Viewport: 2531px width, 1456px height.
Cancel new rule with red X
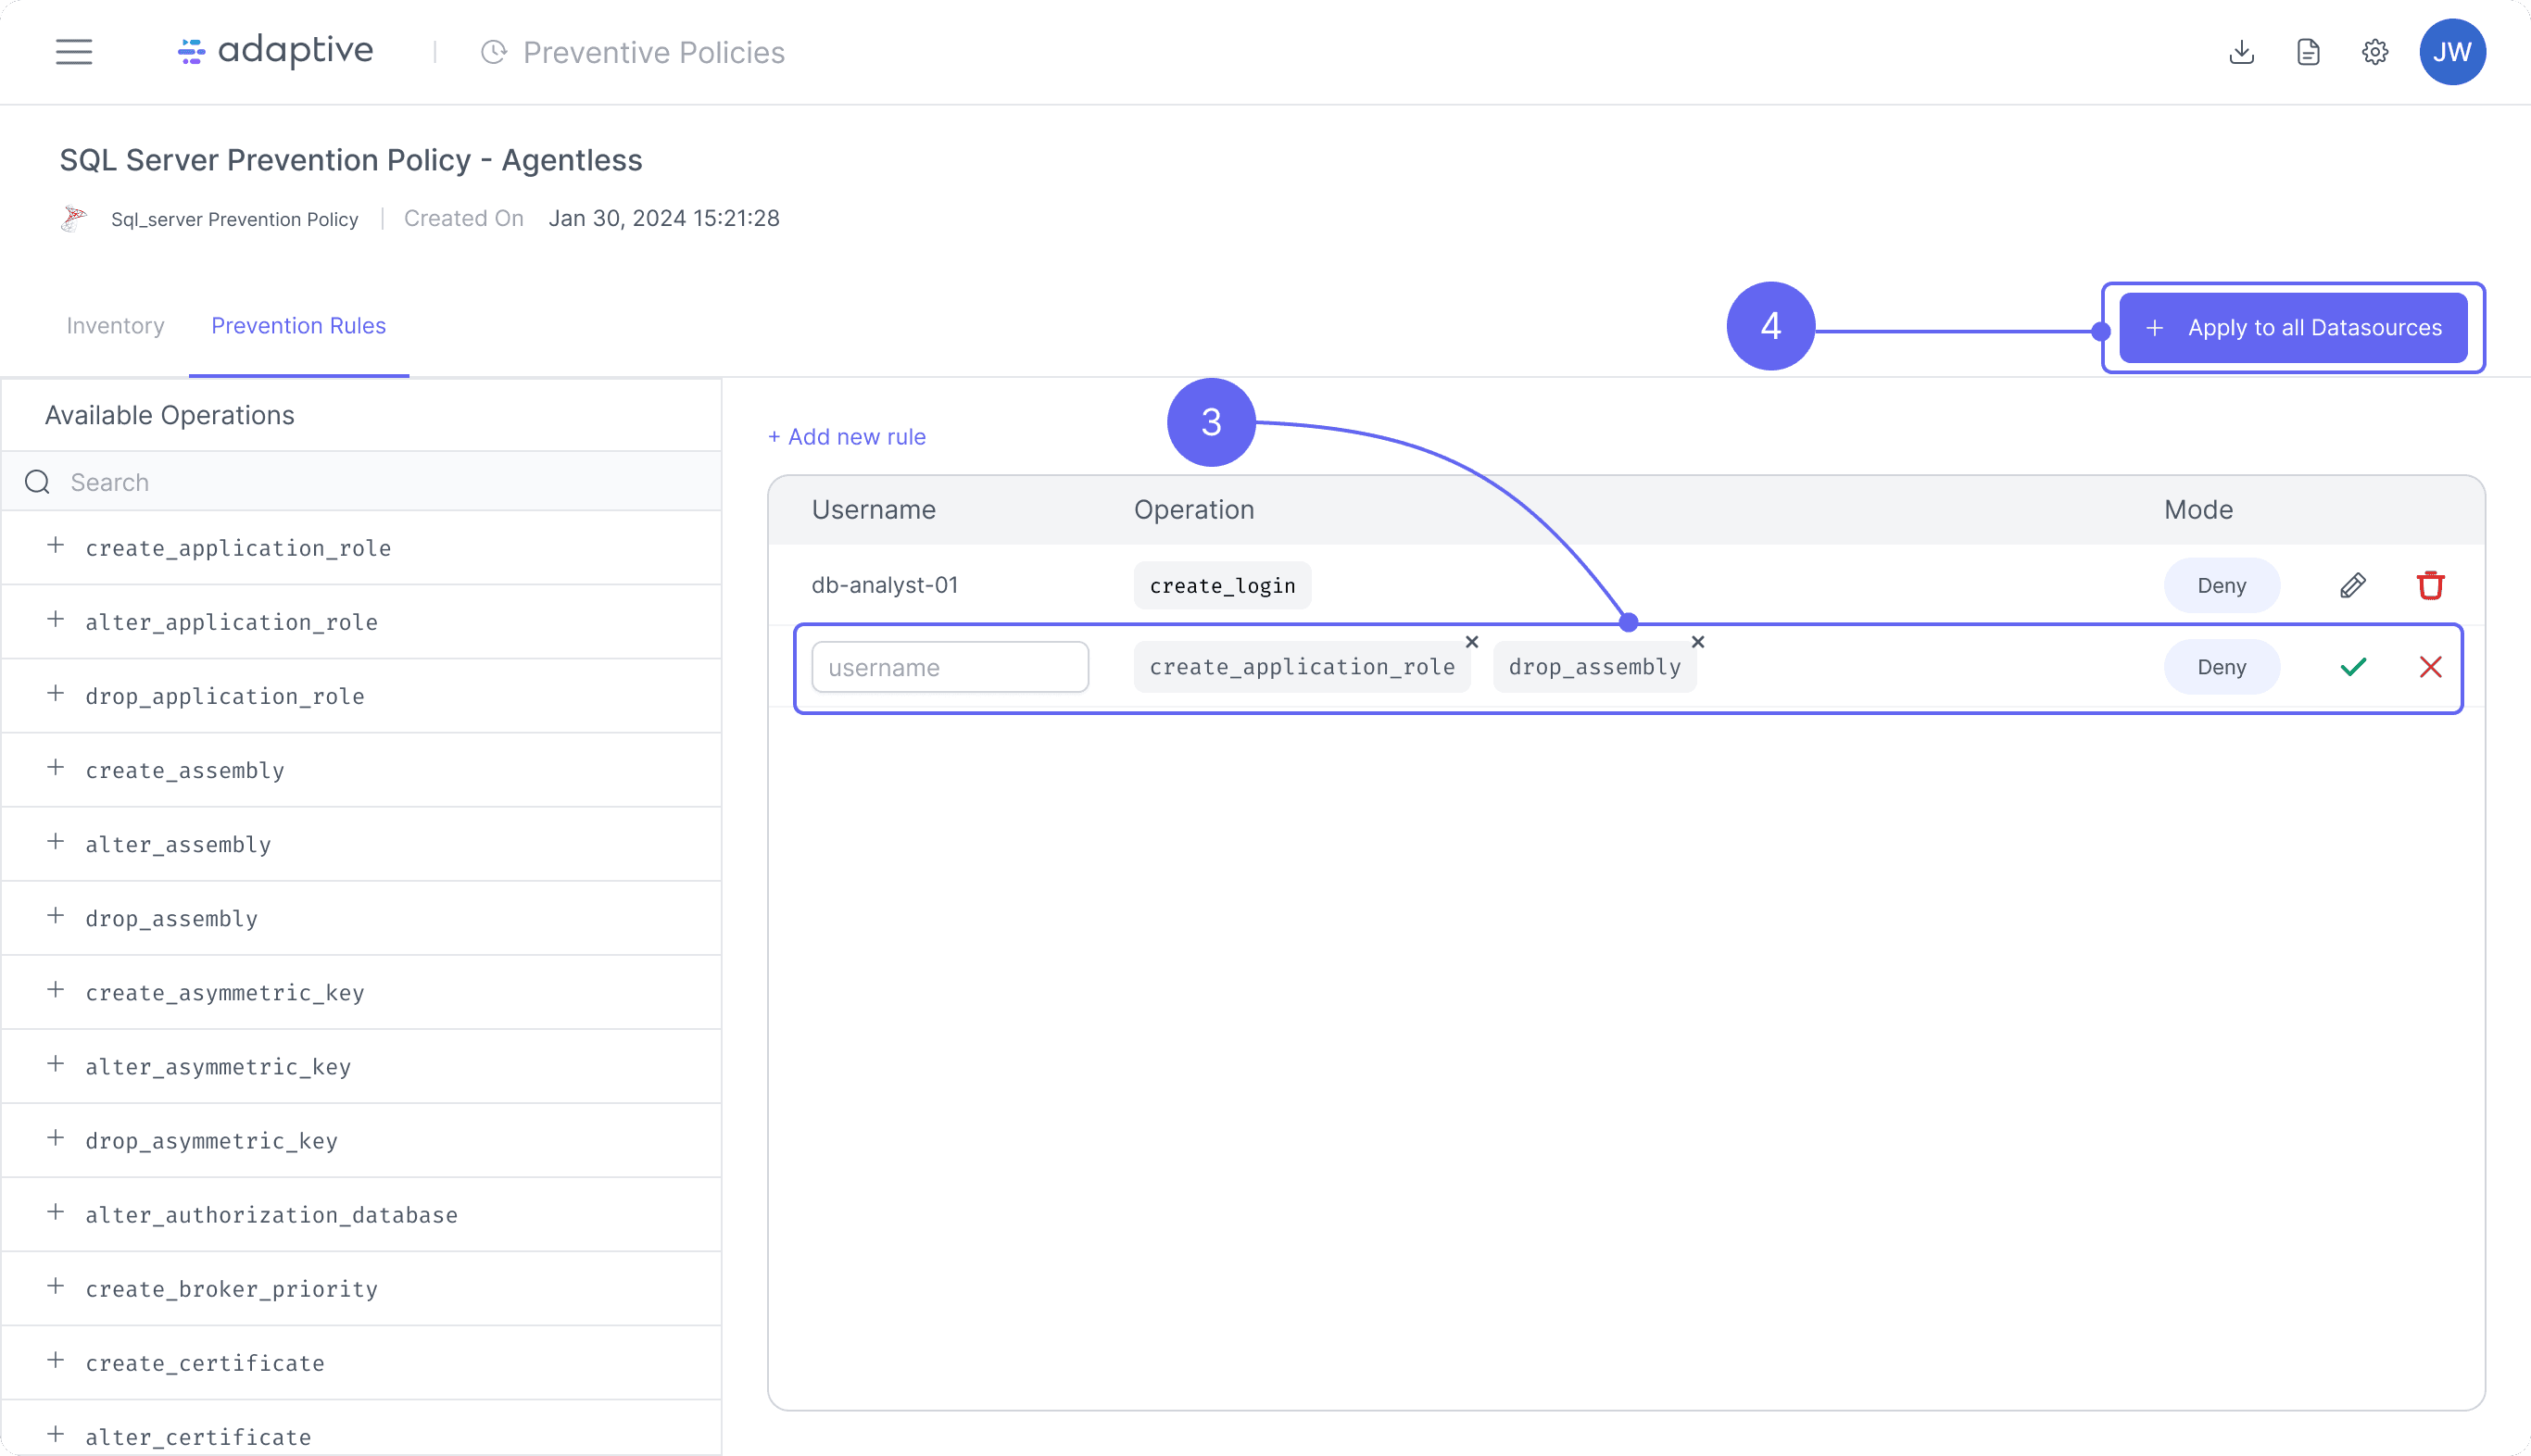(x=2430, y=667)
